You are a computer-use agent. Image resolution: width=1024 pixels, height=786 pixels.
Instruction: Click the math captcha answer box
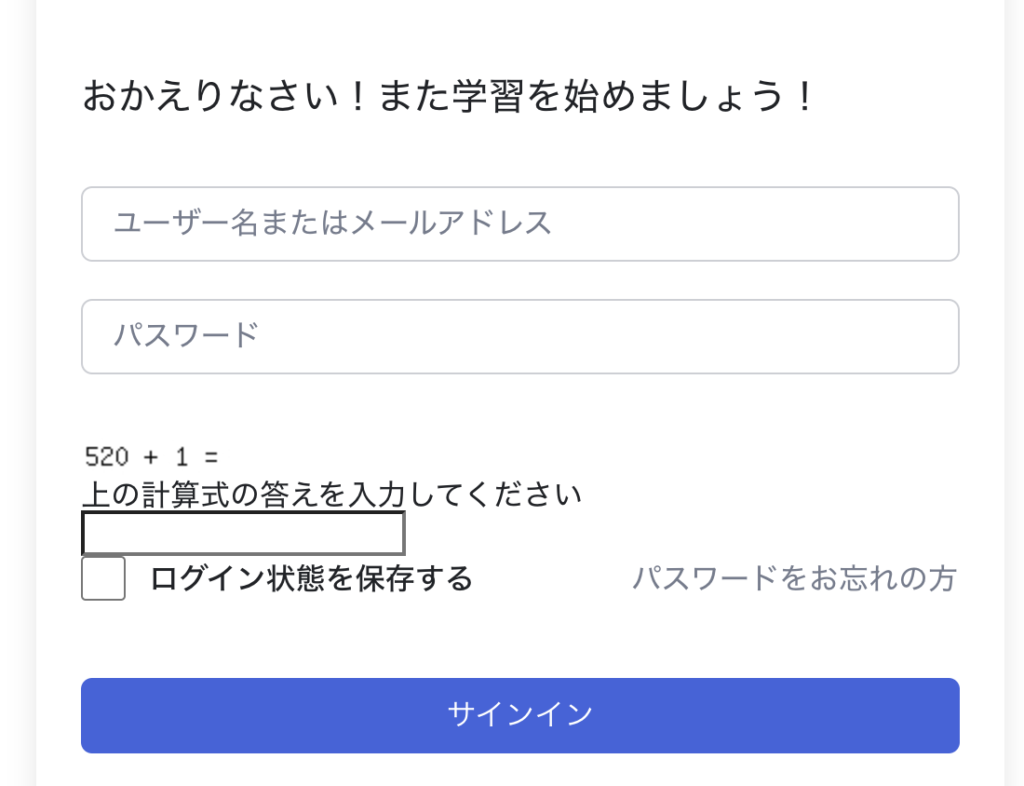click(x=243, y=533)
